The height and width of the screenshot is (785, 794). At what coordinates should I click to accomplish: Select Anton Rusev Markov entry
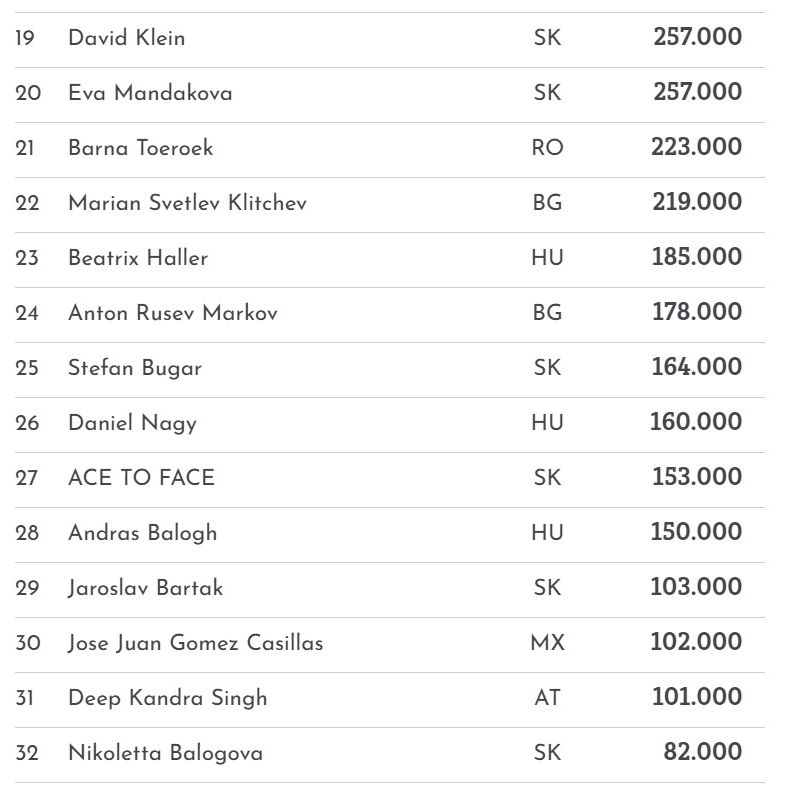click(x=173, y=313)
